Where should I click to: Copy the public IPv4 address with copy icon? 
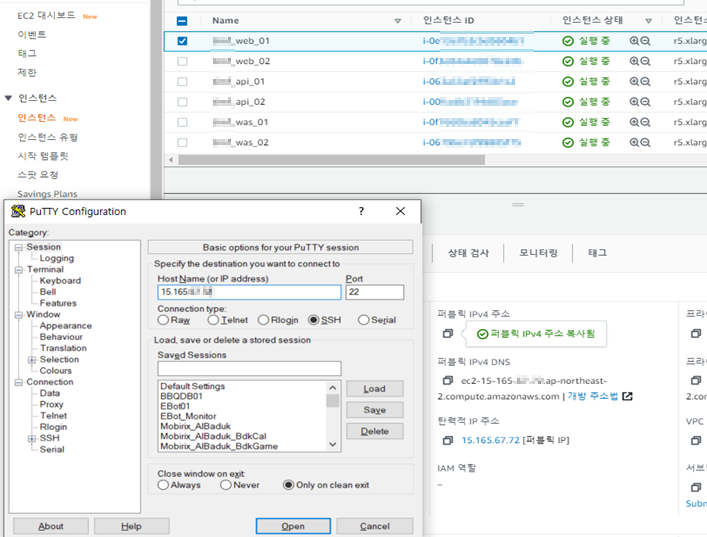[449, 333]
